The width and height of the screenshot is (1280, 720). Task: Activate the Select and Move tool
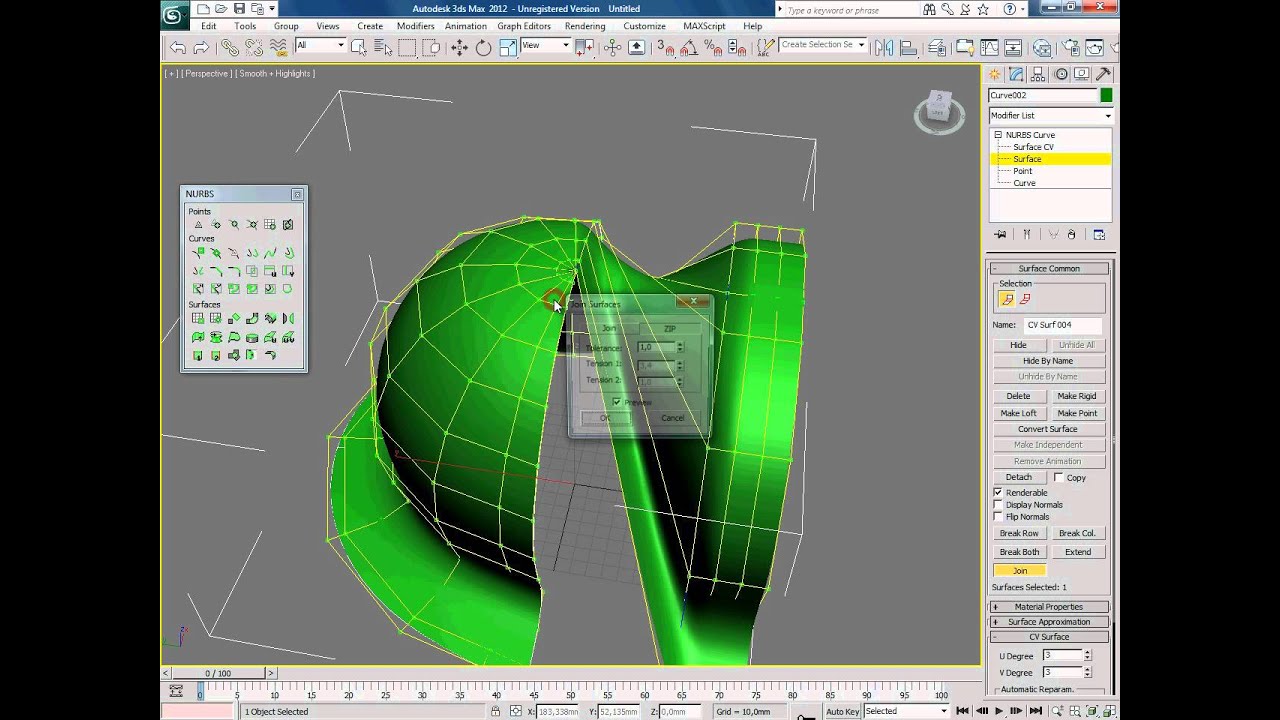click(x=459, y=47)
